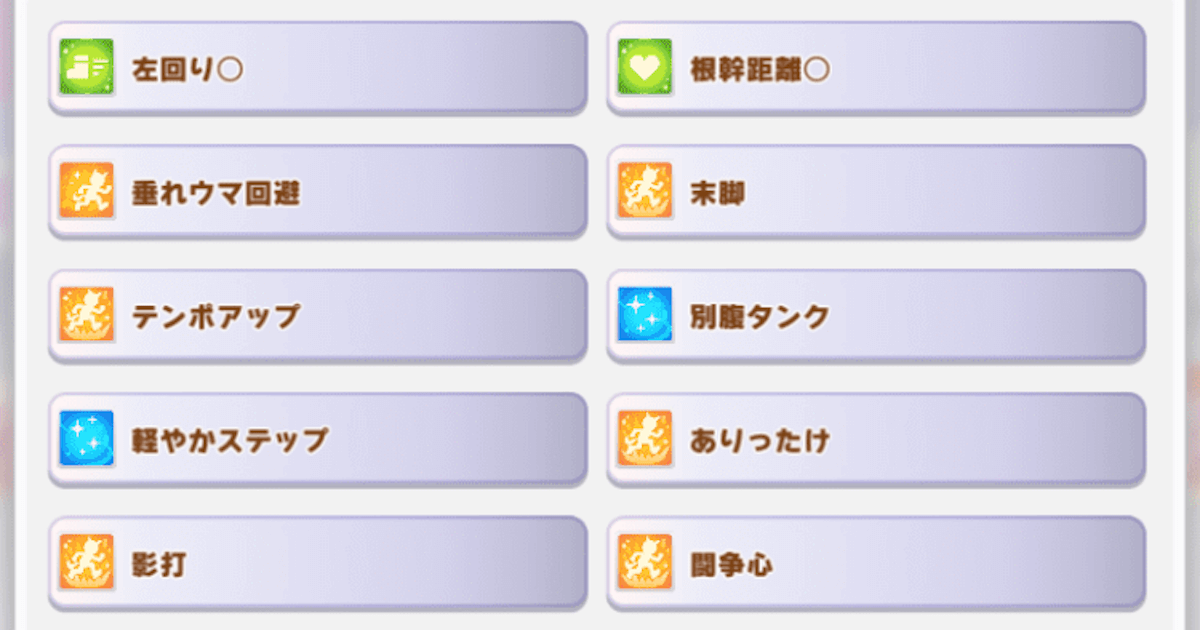Click the orange icon for テンポアップ
This screenshot has height=630, width=1200.
pos(86,315)
